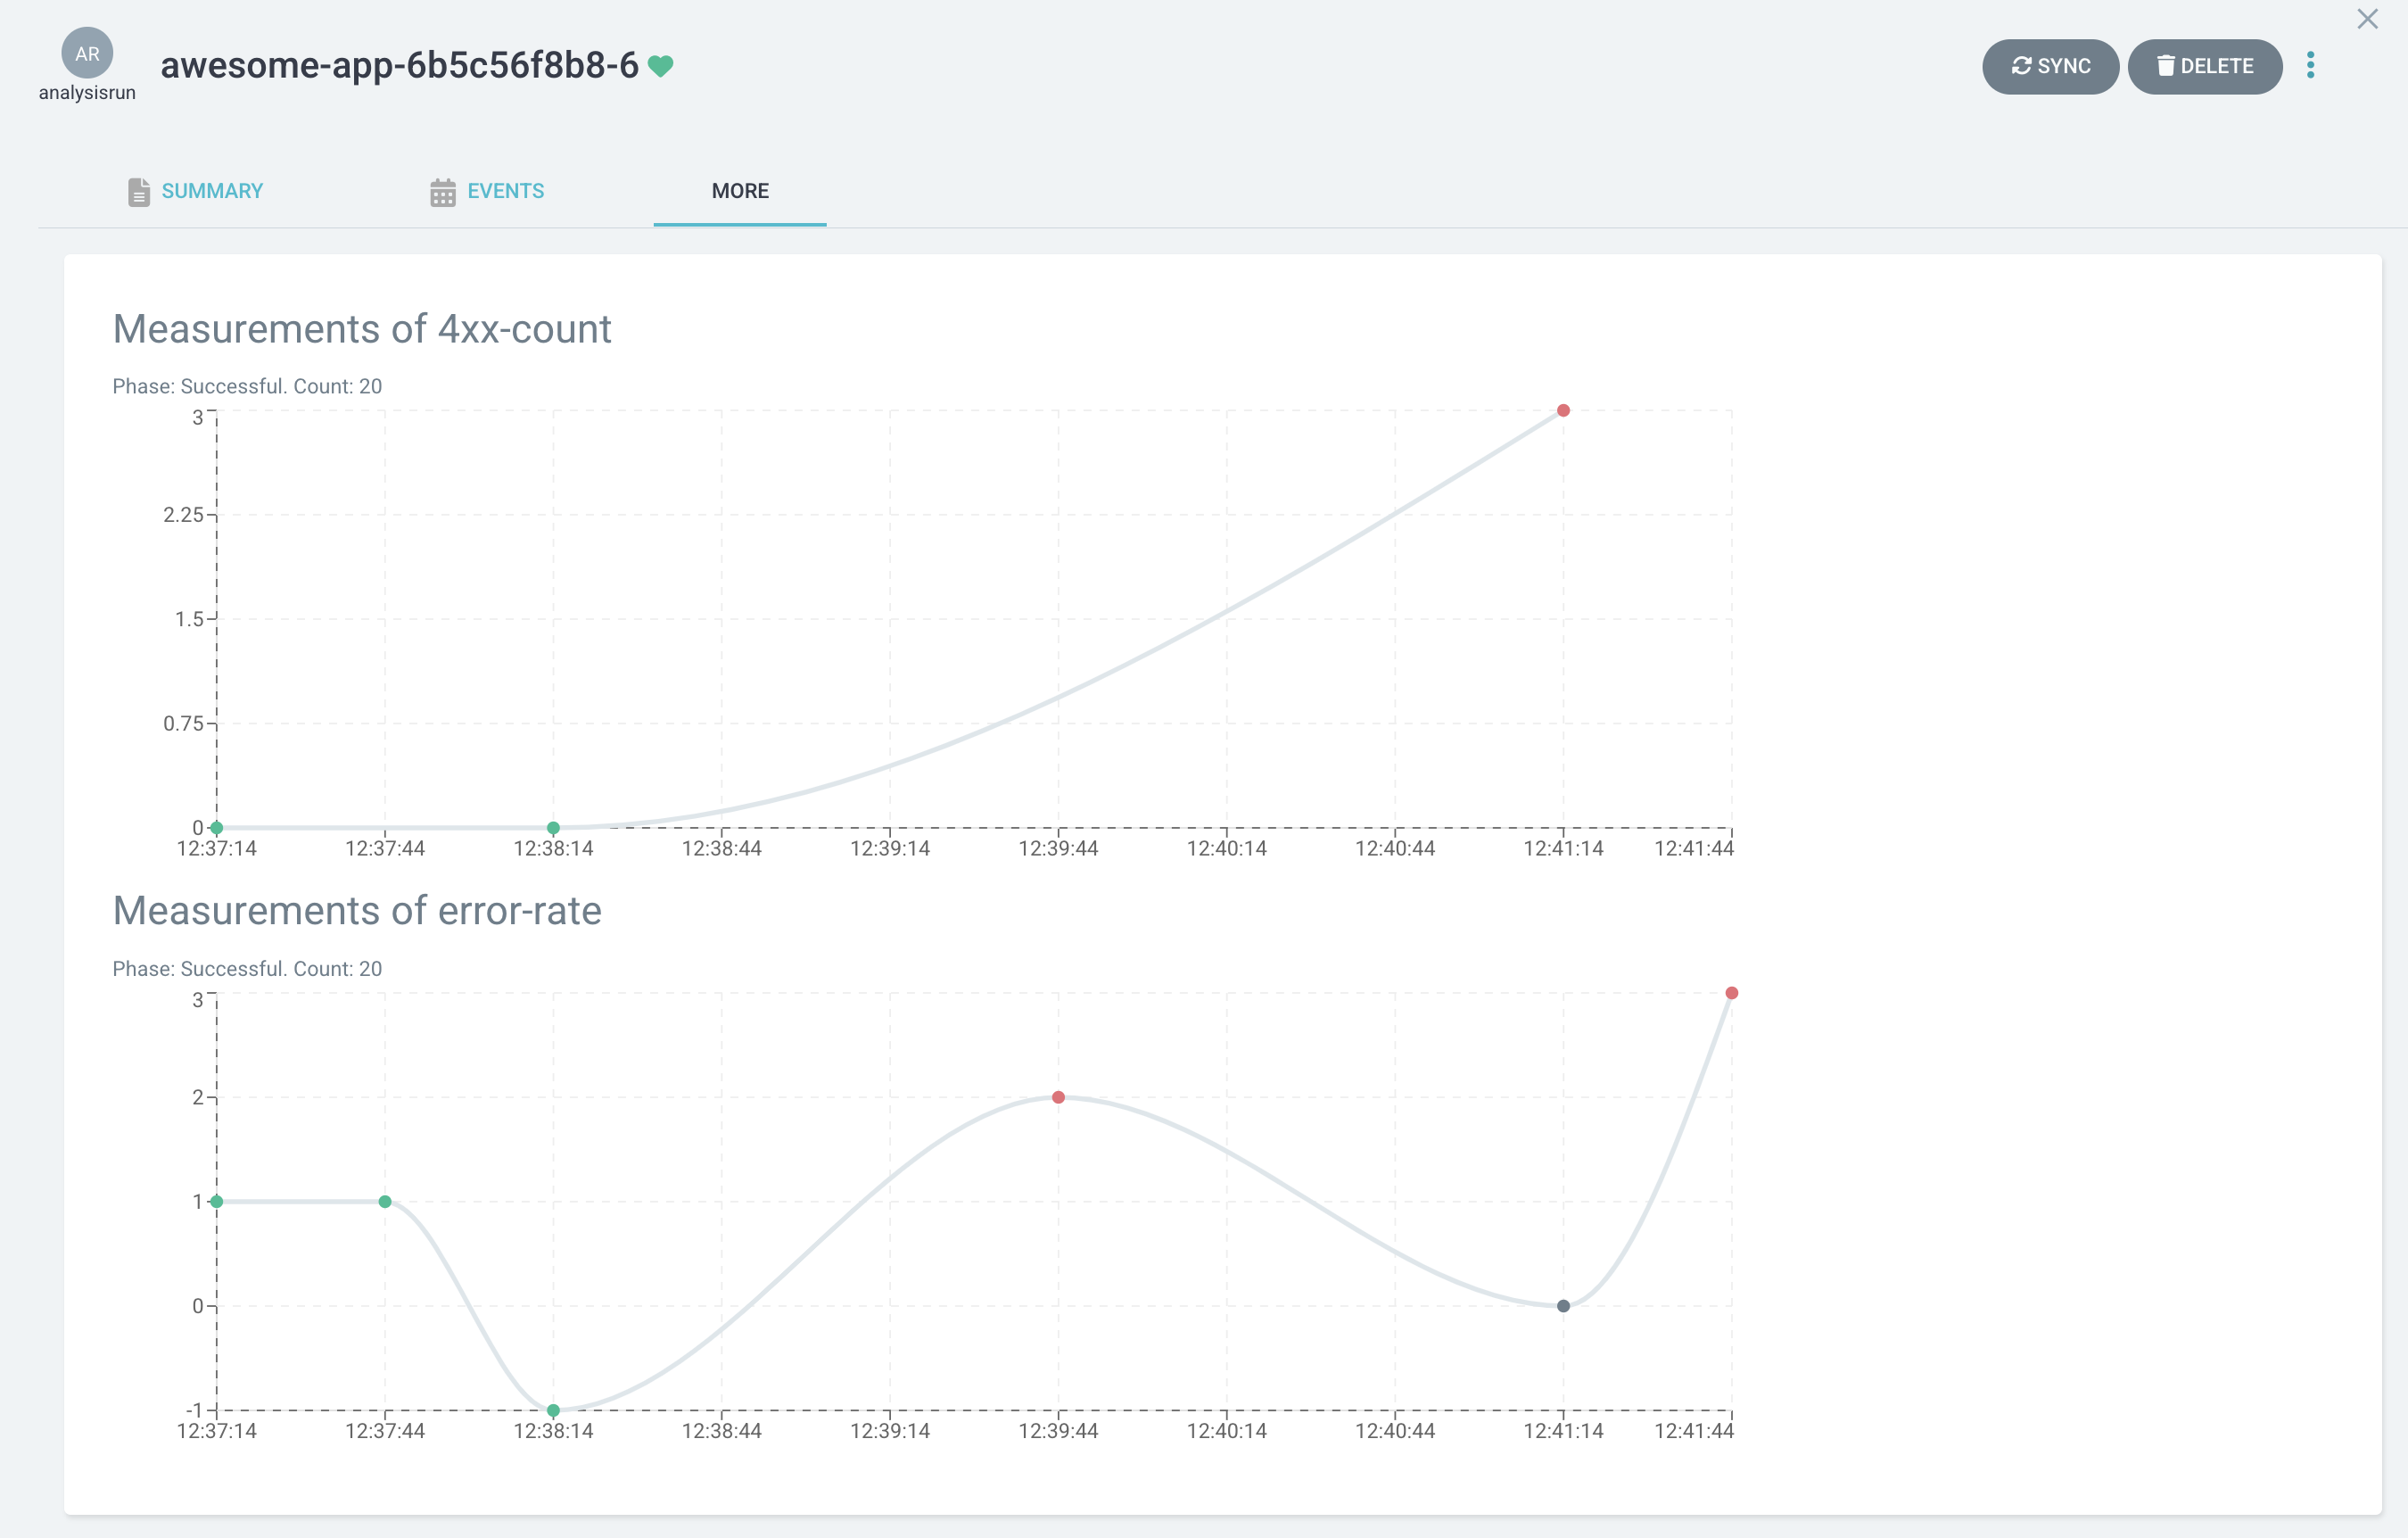
Task: Click red 4xx-count data point at 12:41:14
Action: [1563, 411]
